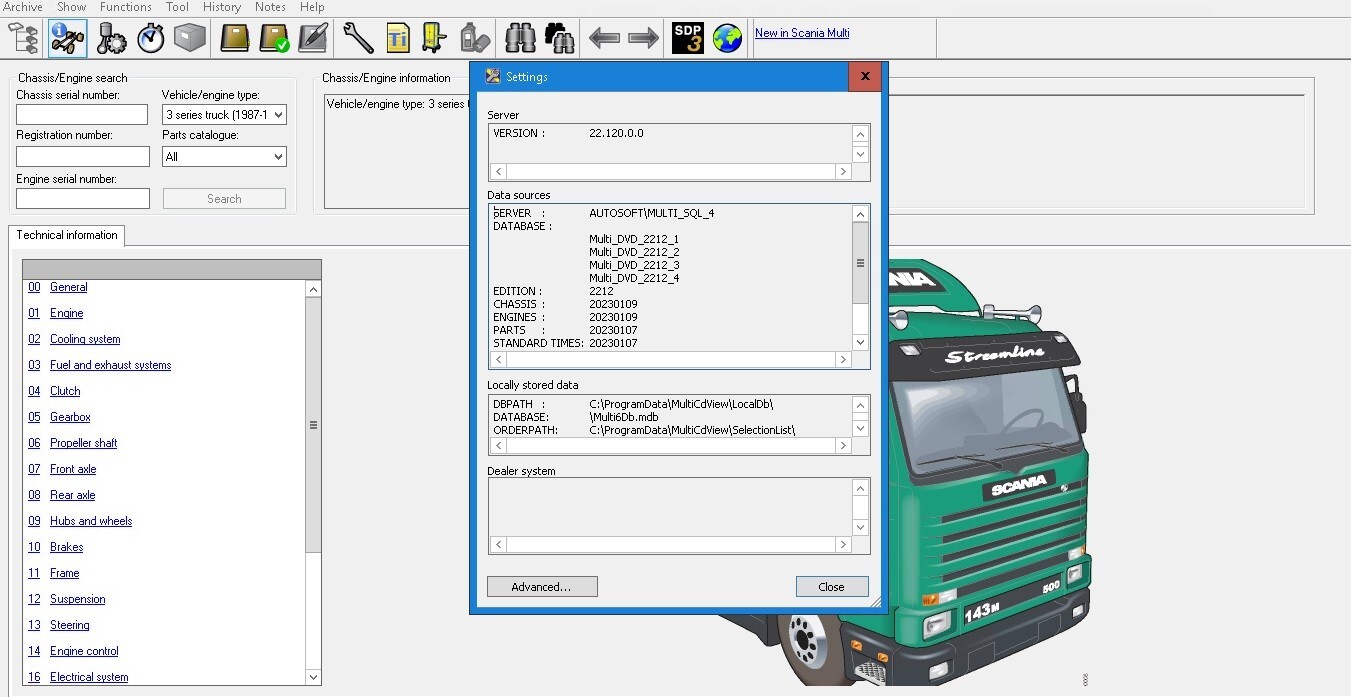This screenshot has width=1351, height=697.
Task: Click Technical information list scroll down arrow
Action: click(x=313, y=677)
